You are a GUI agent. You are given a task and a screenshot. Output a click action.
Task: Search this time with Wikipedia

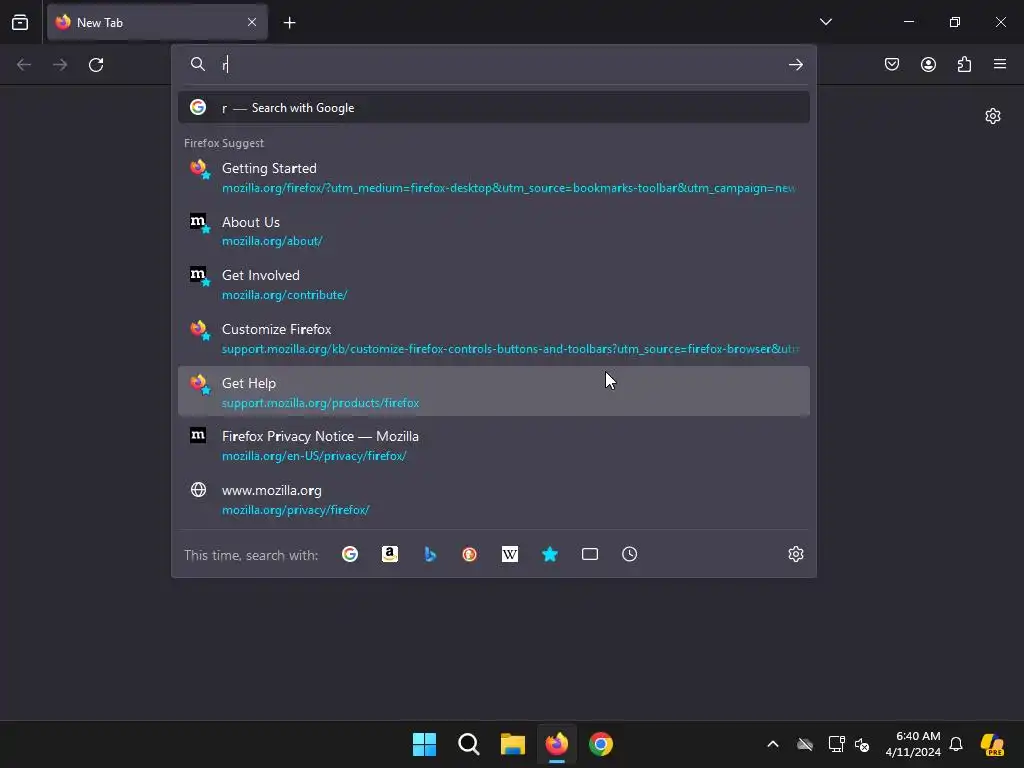(x=510, y=554)
